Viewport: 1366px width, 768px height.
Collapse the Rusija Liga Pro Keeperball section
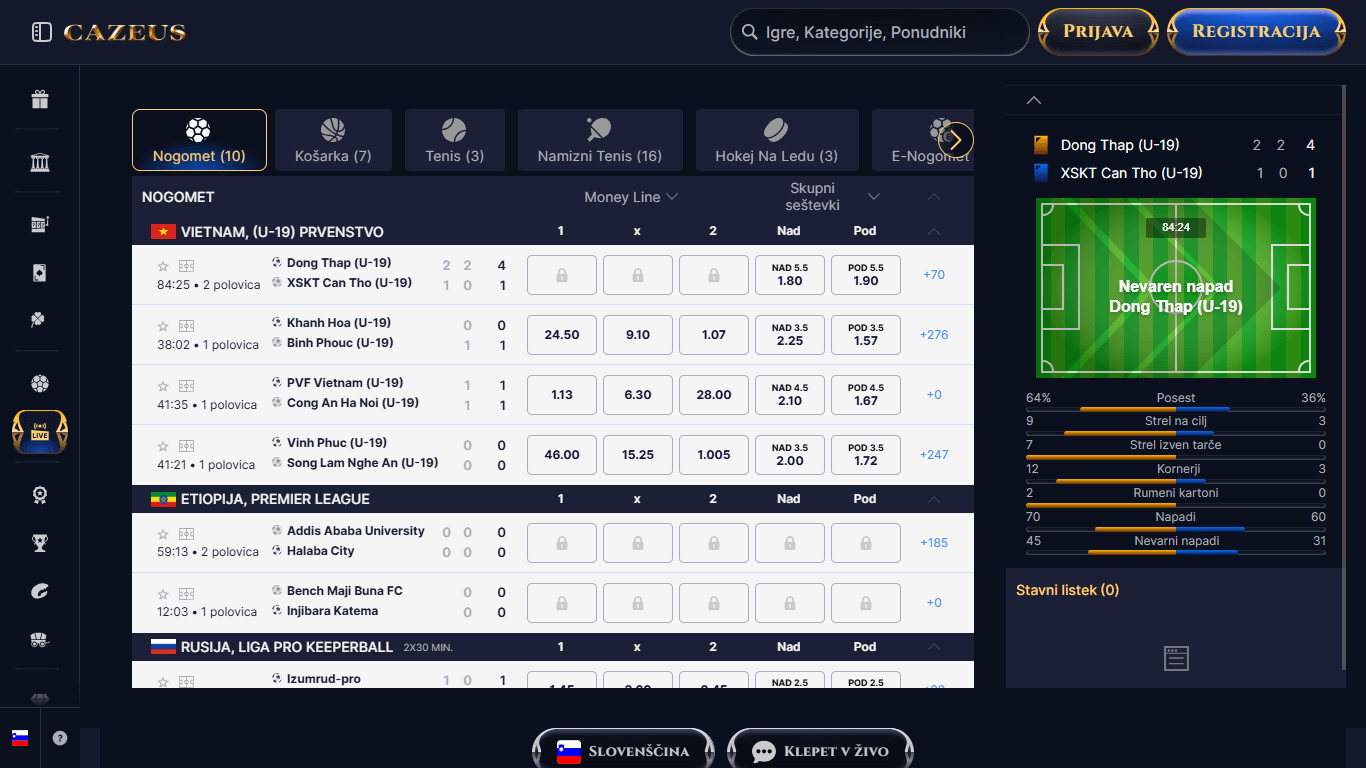[x=934, y=647]
